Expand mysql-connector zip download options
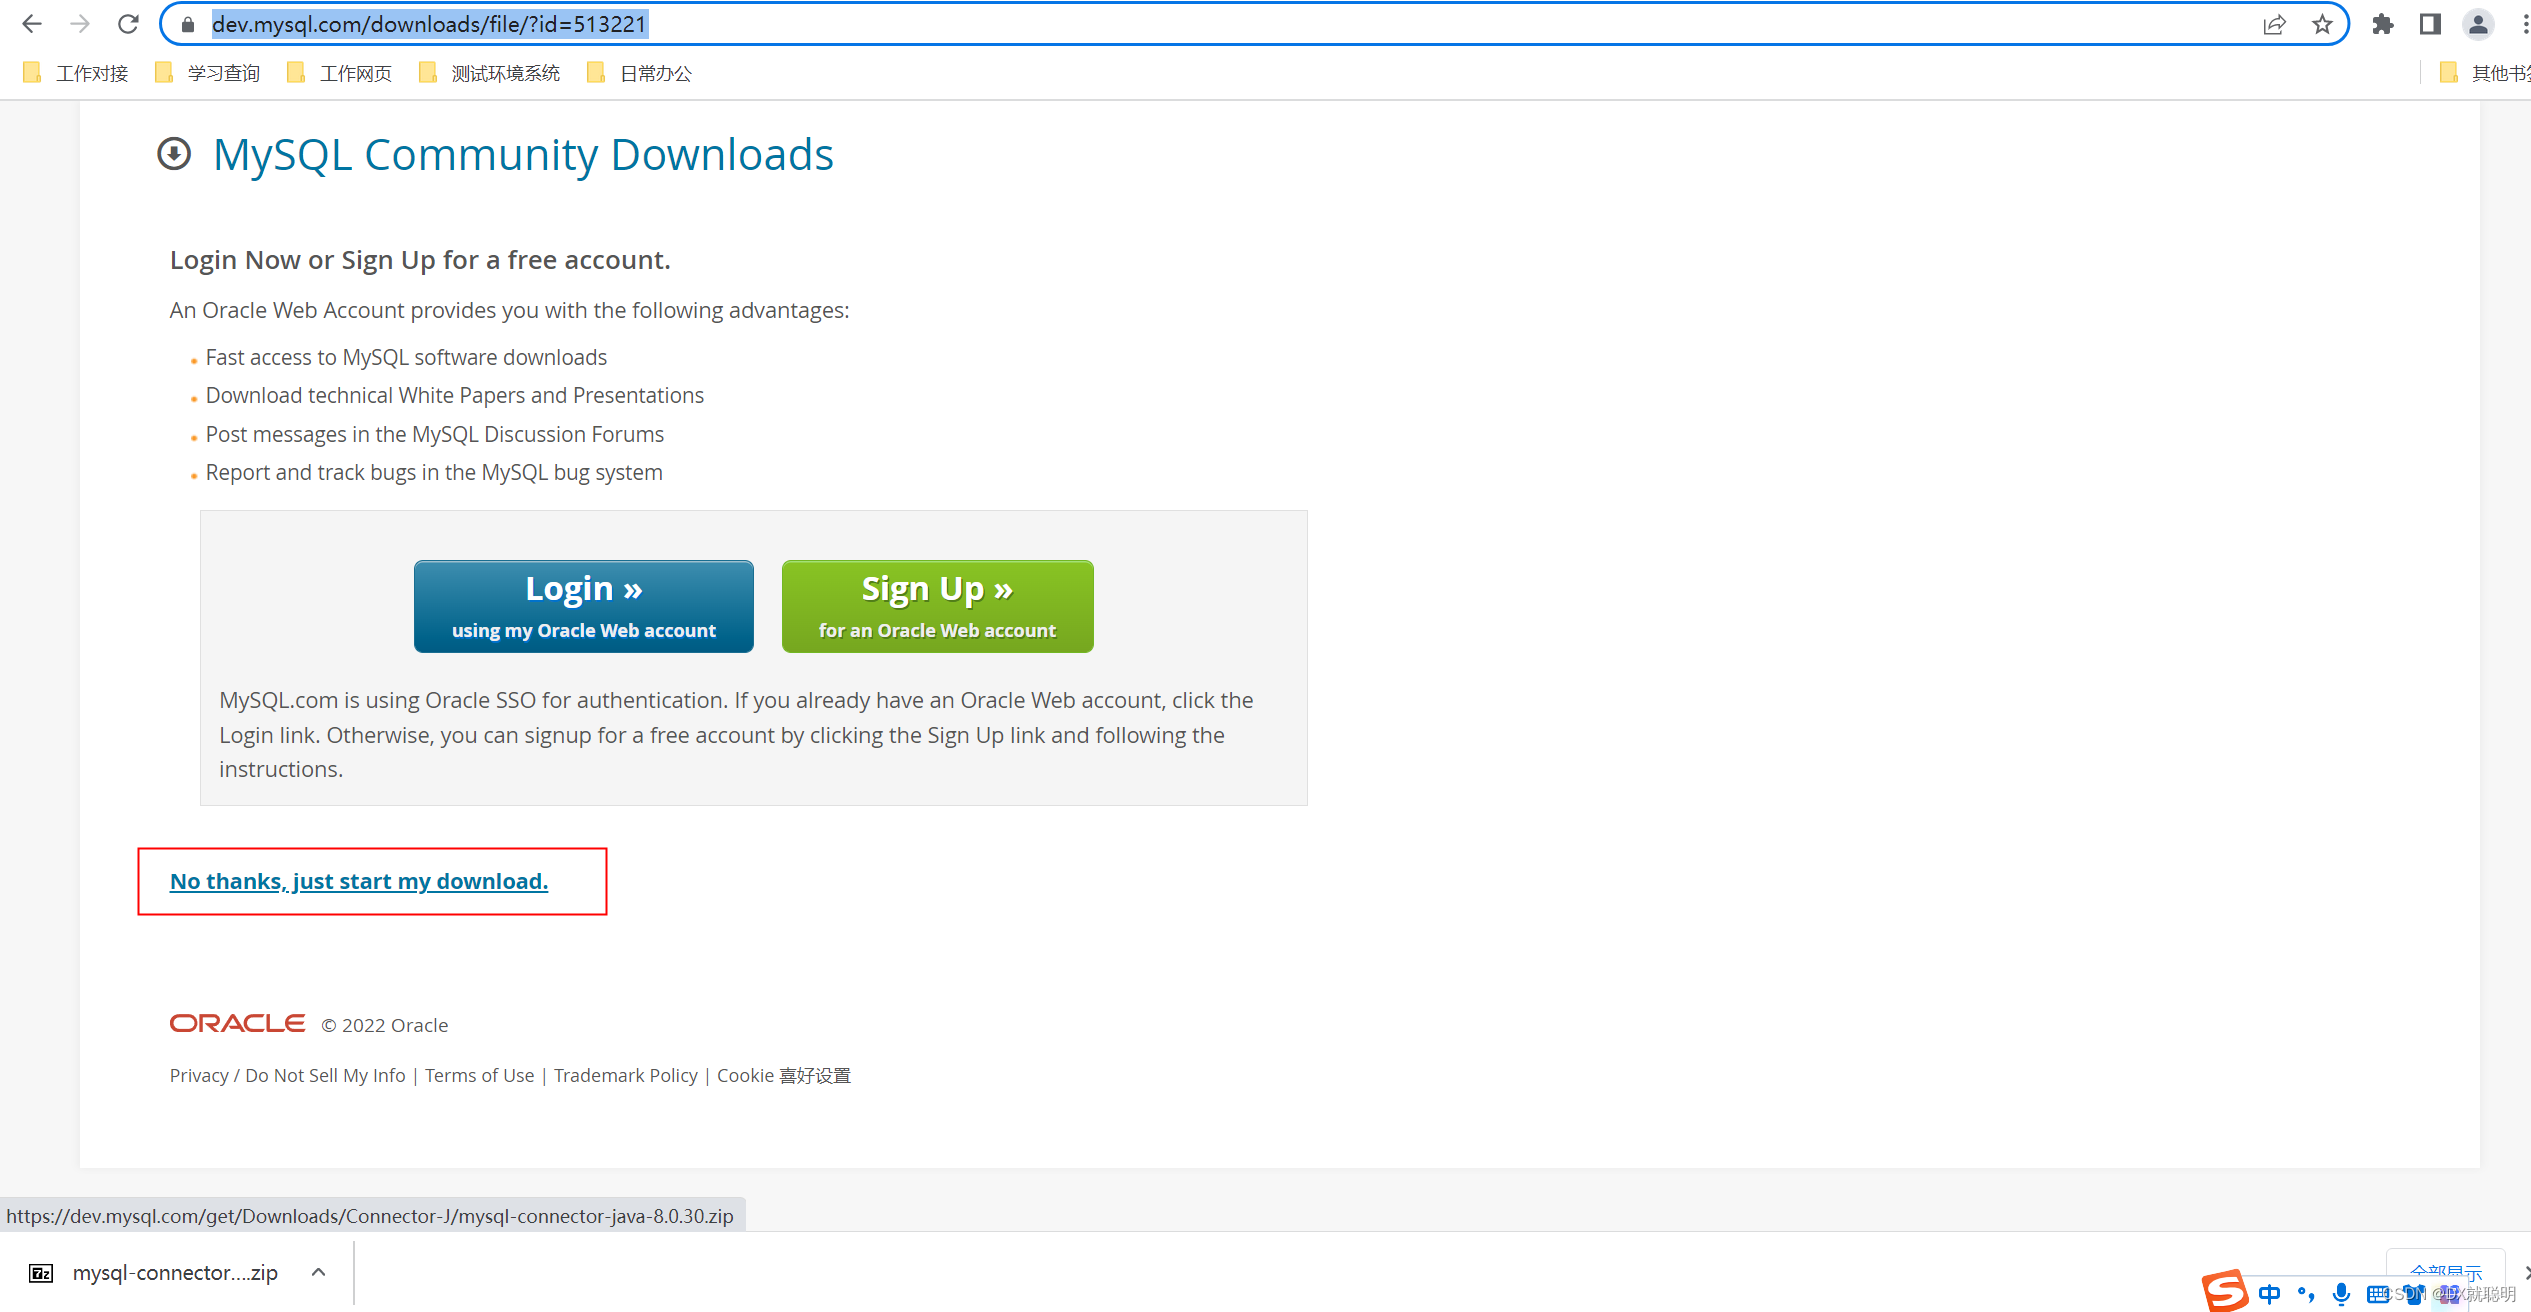This screenshot has height=1312, width=2531. point(319,1272)
